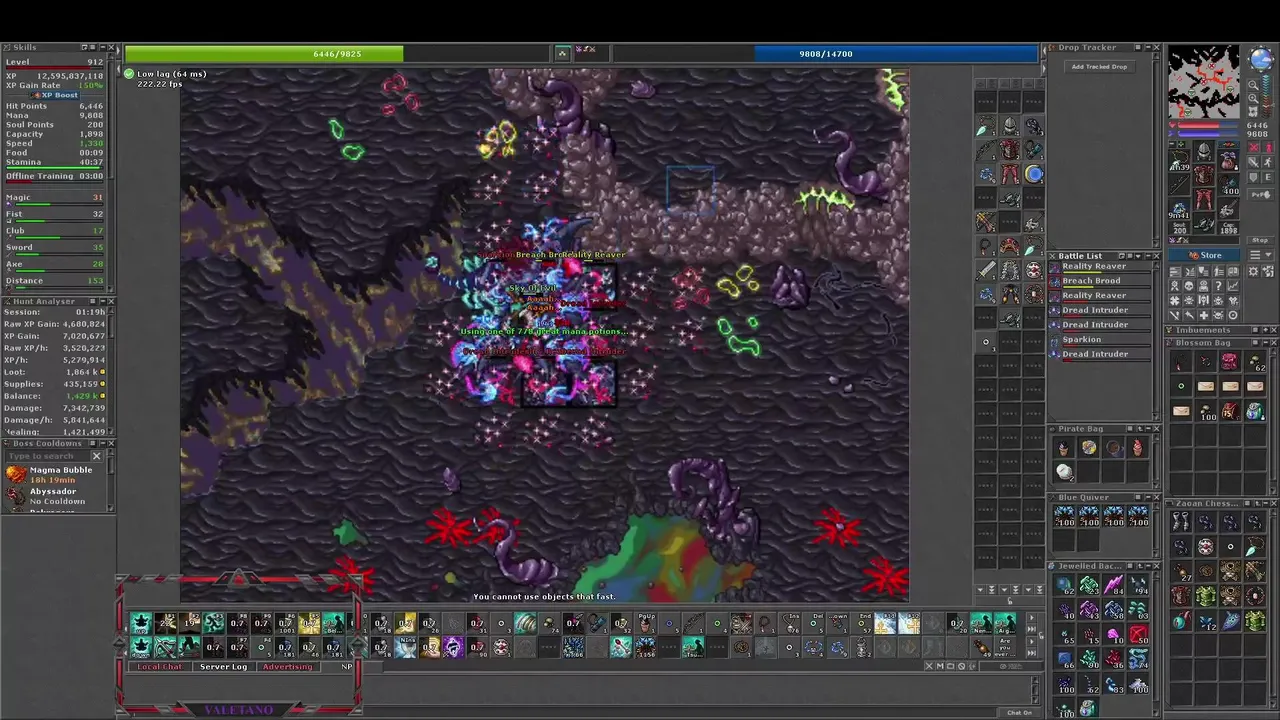
Task: Collapse the Pirate Bag container
Action: 1148,429
